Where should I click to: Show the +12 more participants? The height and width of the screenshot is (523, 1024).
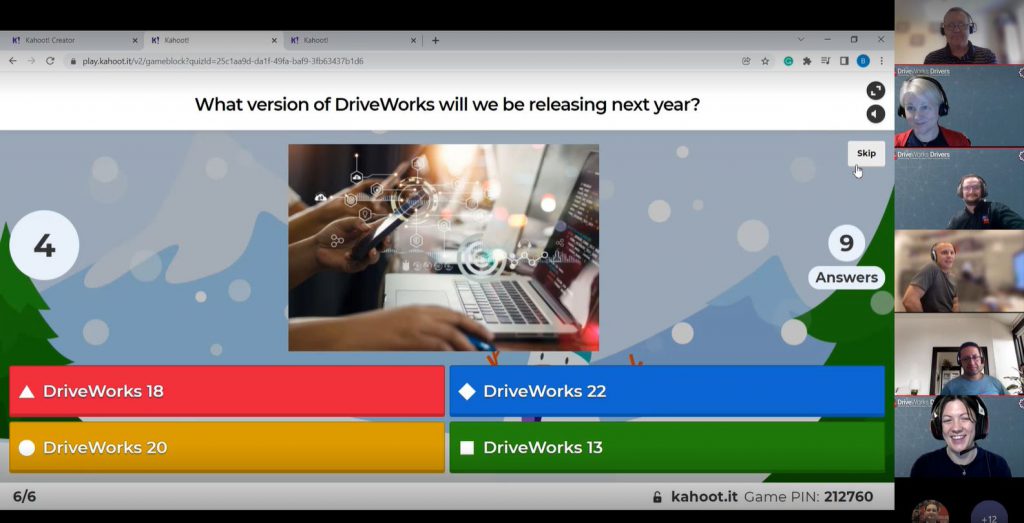coord(989,512)
